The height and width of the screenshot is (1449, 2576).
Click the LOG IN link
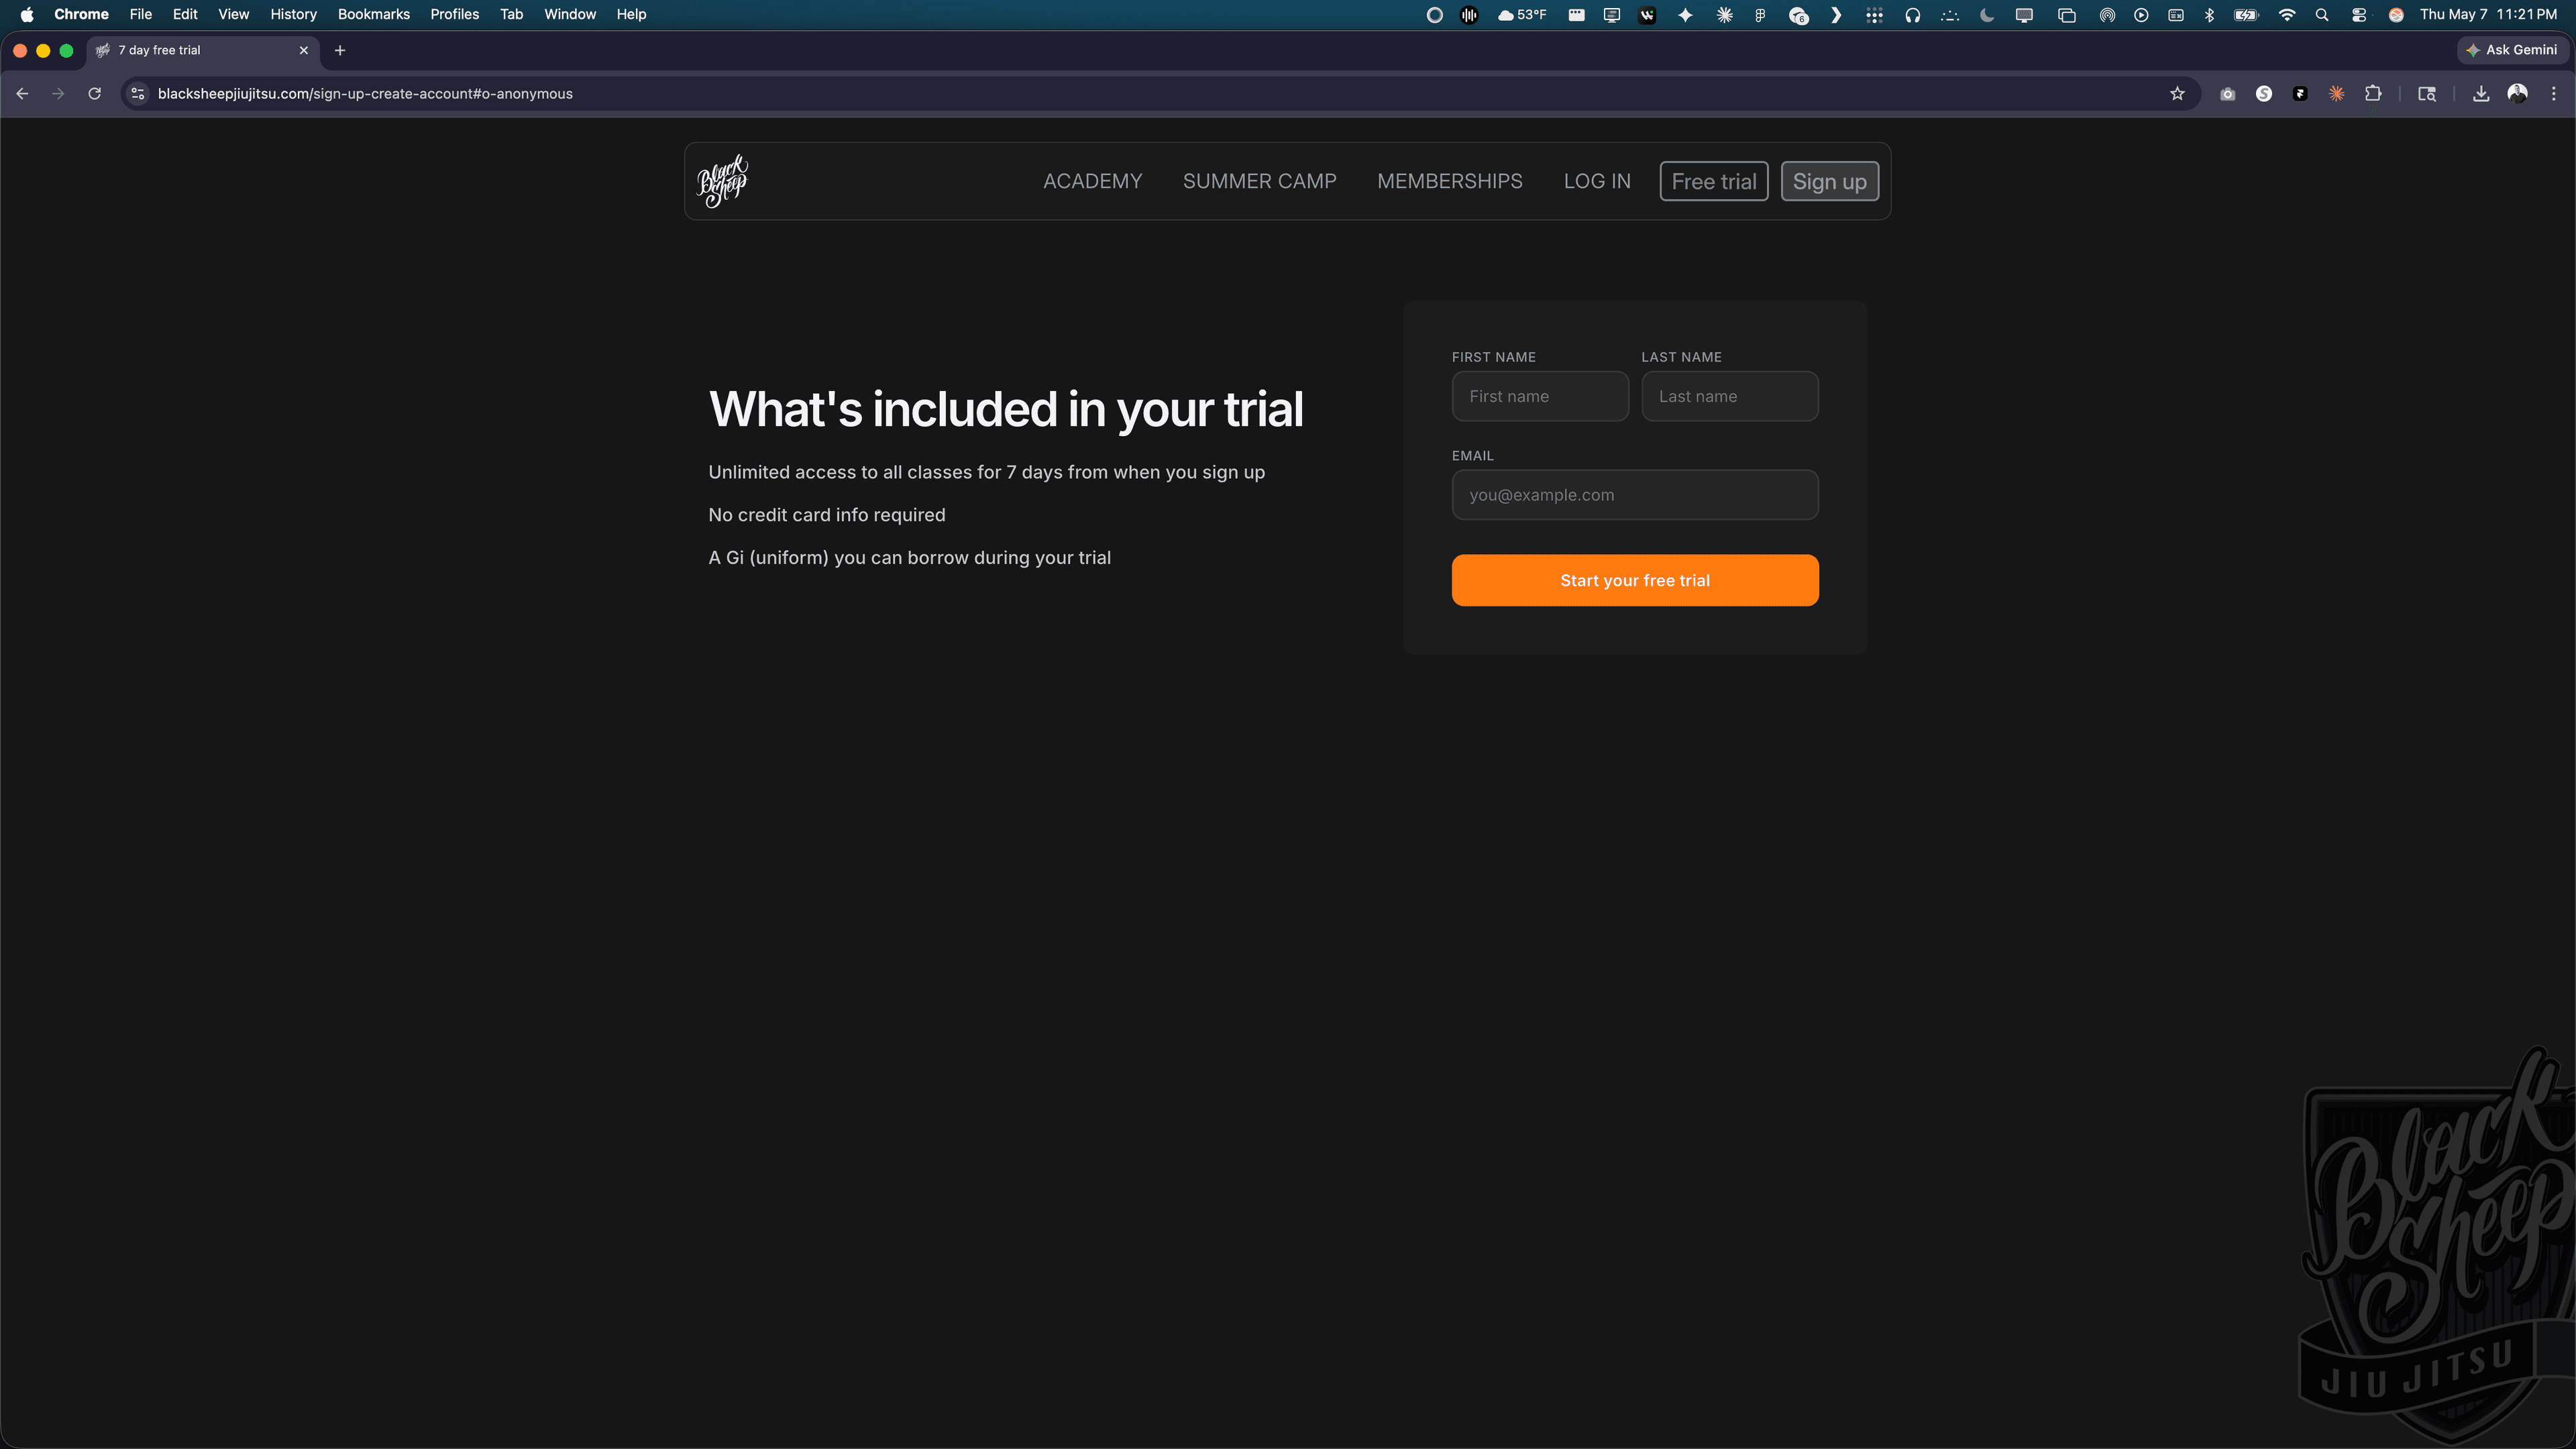pyautogui.click(x=1597, y=181)
